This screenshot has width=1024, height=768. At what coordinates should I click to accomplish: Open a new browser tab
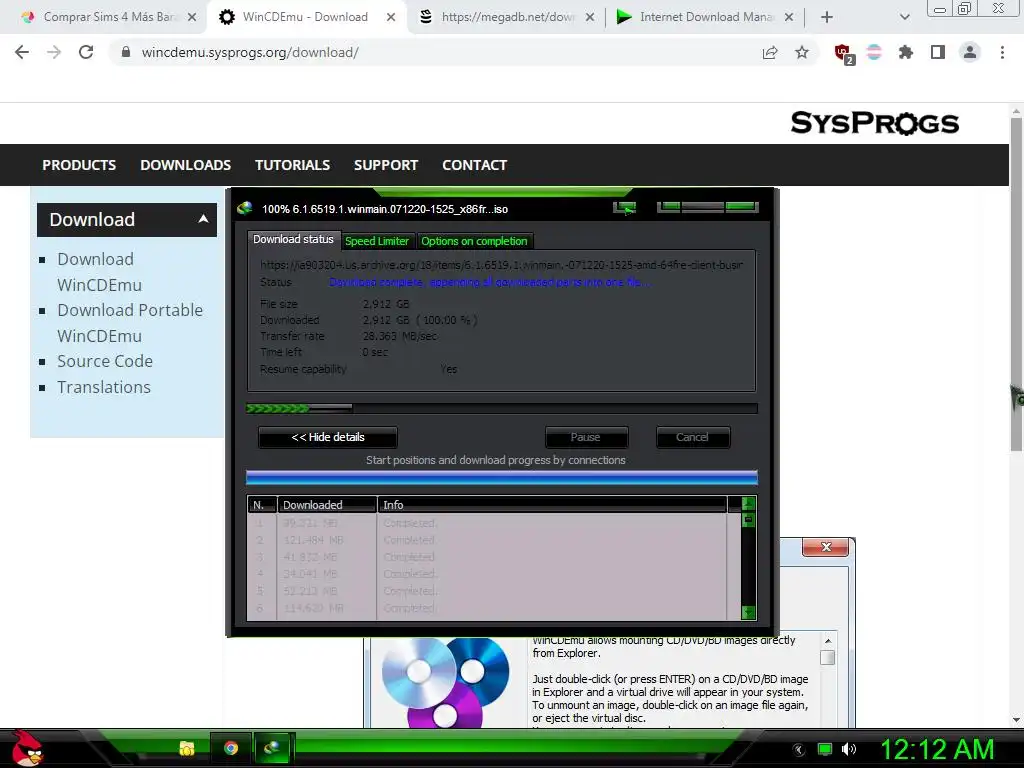coord(827,17)
